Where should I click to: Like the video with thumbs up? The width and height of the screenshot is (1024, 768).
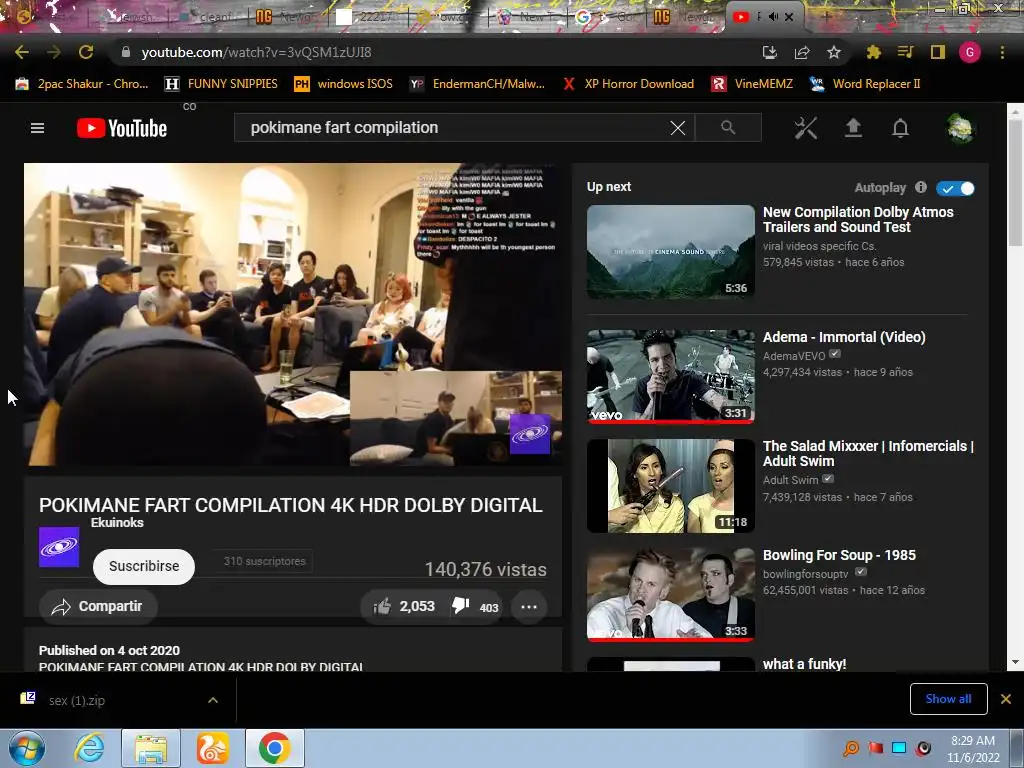click(382, 607)
